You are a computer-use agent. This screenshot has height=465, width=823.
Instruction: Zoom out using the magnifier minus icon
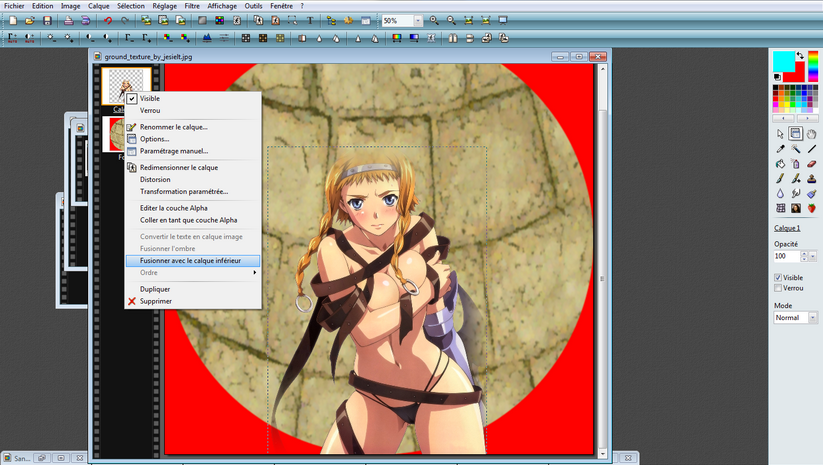coord(451,20)
